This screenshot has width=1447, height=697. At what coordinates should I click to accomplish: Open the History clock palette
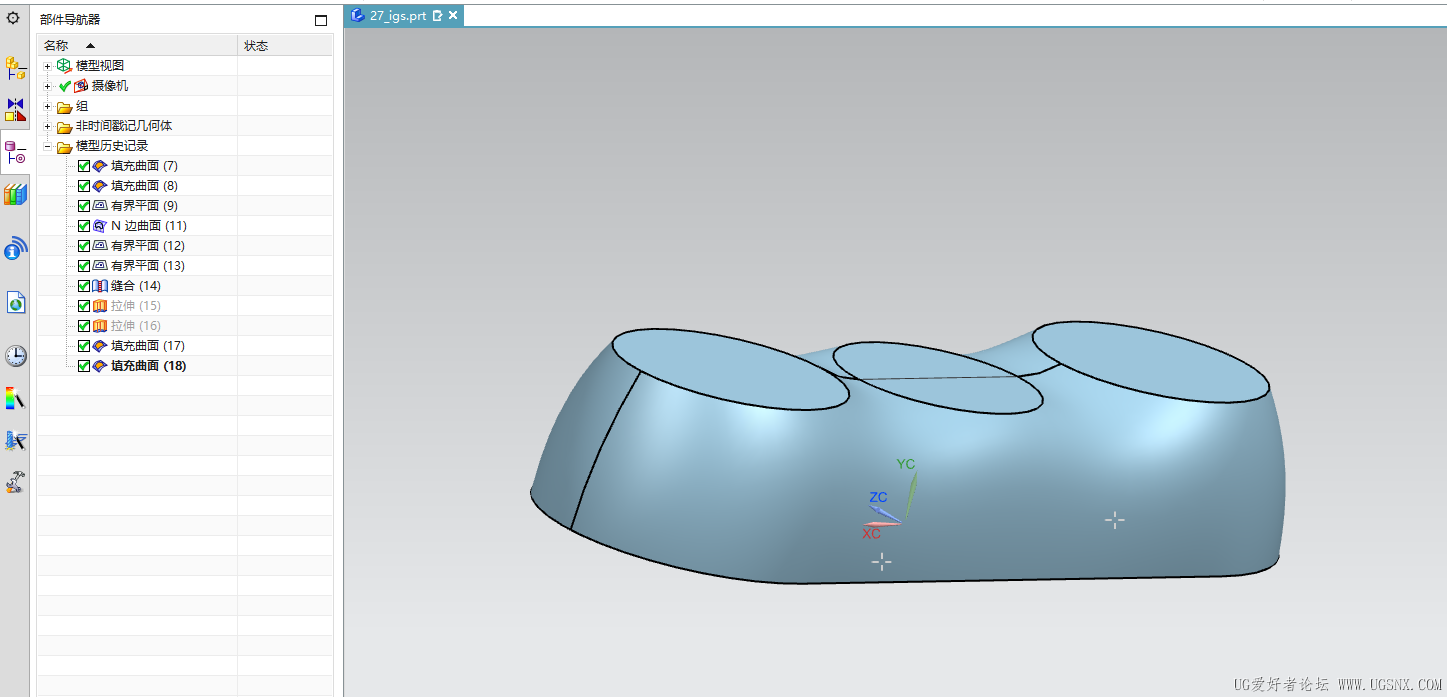(x=15, y=356)
